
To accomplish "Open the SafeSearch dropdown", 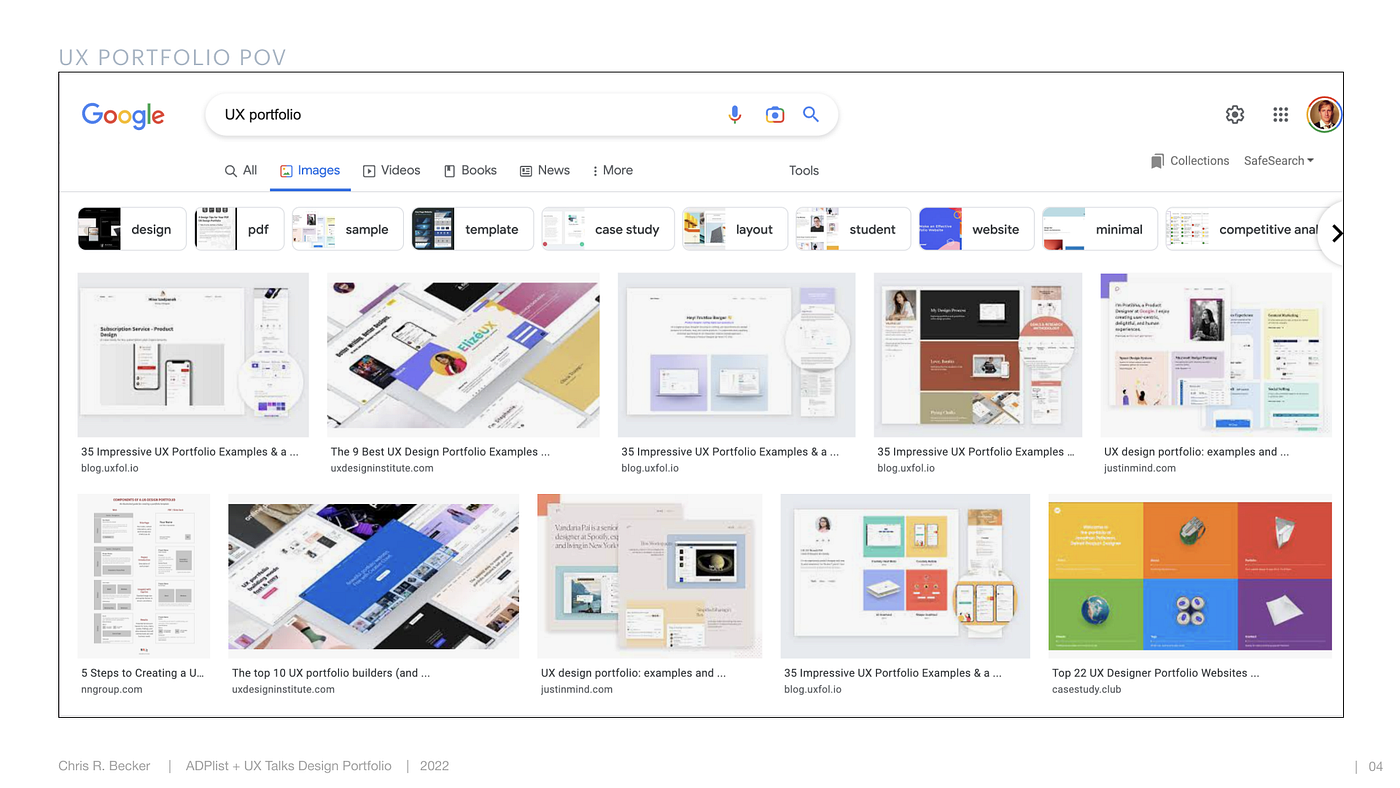I will tap(1278, 160).
